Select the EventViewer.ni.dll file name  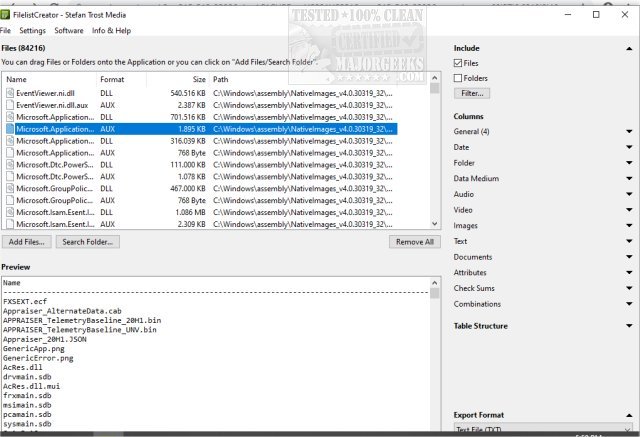(45, 93)
